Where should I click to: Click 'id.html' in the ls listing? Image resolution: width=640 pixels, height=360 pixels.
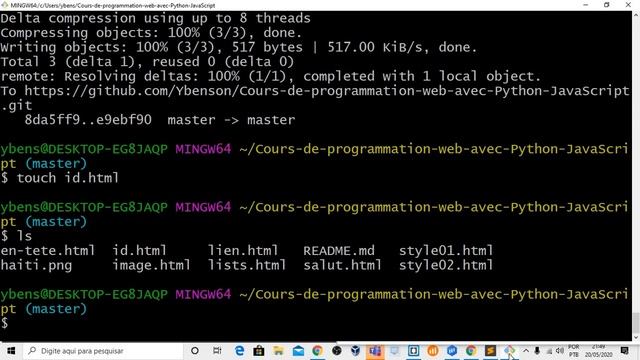(x=140, y=250)
